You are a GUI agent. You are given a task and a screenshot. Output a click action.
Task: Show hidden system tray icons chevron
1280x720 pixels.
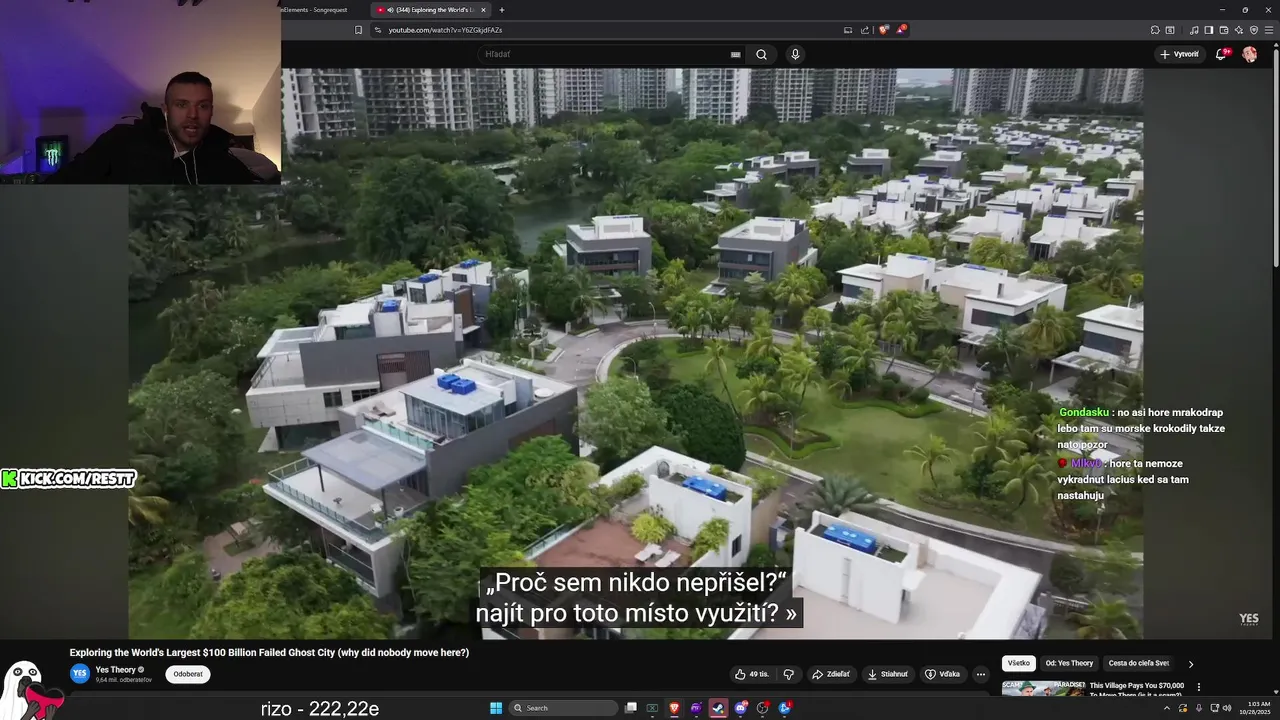[x=1167, y=708]
